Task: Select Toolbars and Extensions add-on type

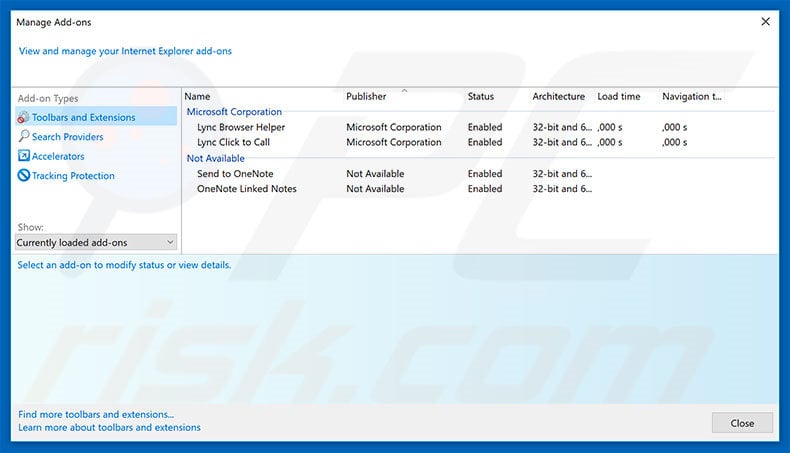Action: 96,117
